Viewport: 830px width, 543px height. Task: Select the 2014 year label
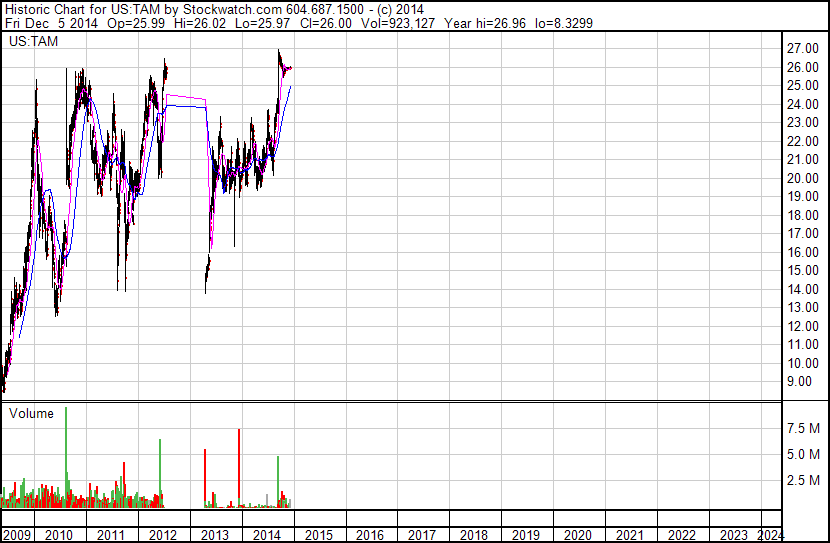(x=267, y=535)
